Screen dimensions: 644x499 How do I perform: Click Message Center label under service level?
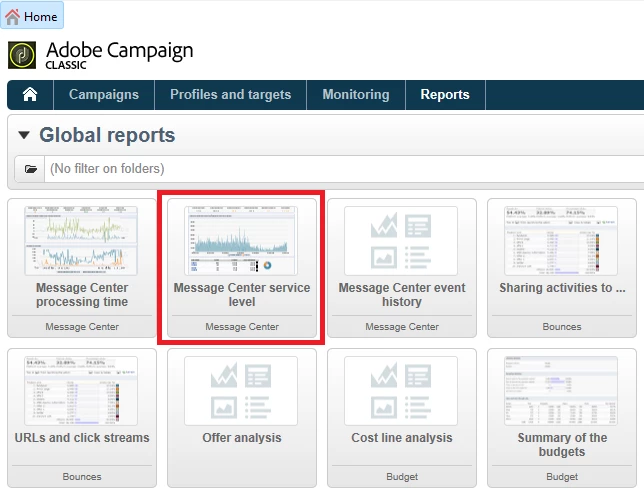242,327
